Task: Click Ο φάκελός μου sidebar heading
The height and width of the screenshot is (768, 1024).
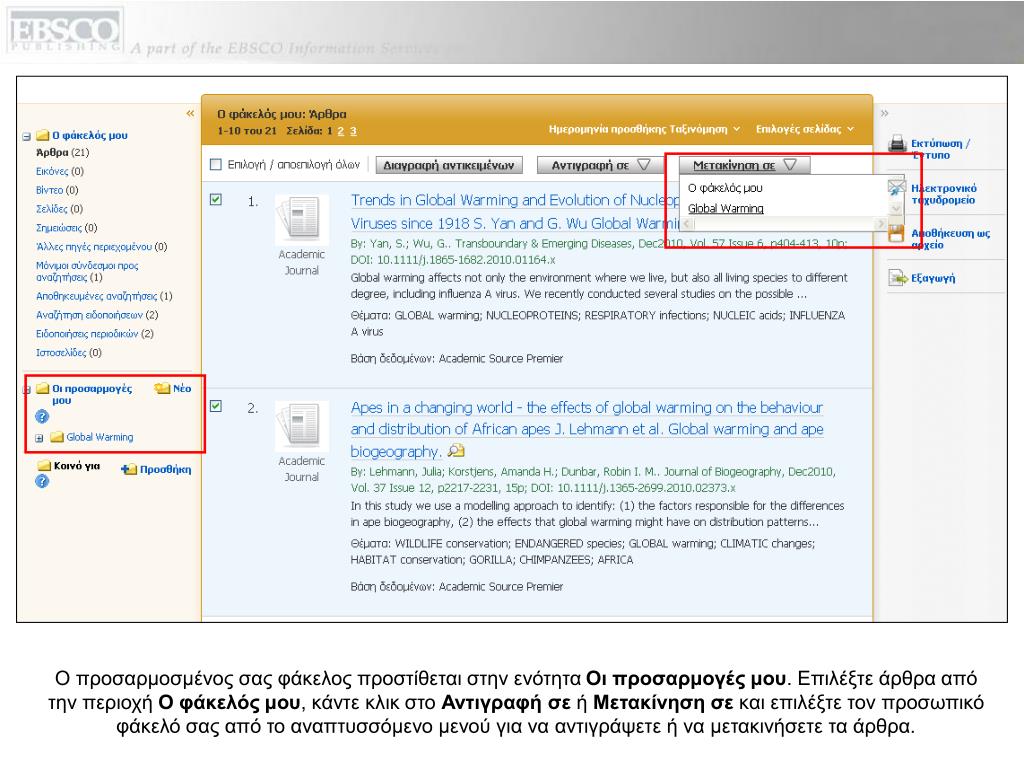Action: (90, 135)
